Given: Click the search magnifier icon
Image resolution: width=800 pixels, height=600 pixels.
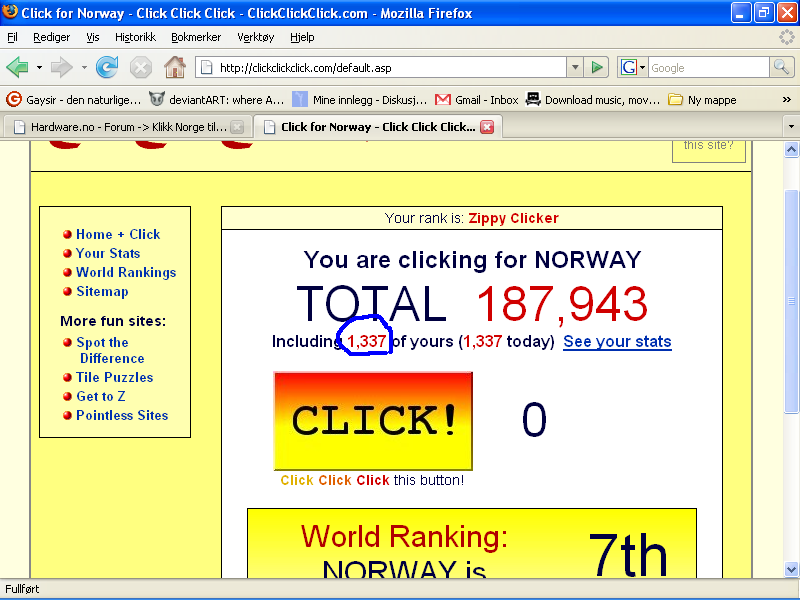Looking at the screenshot, I should tap(781, 67).
